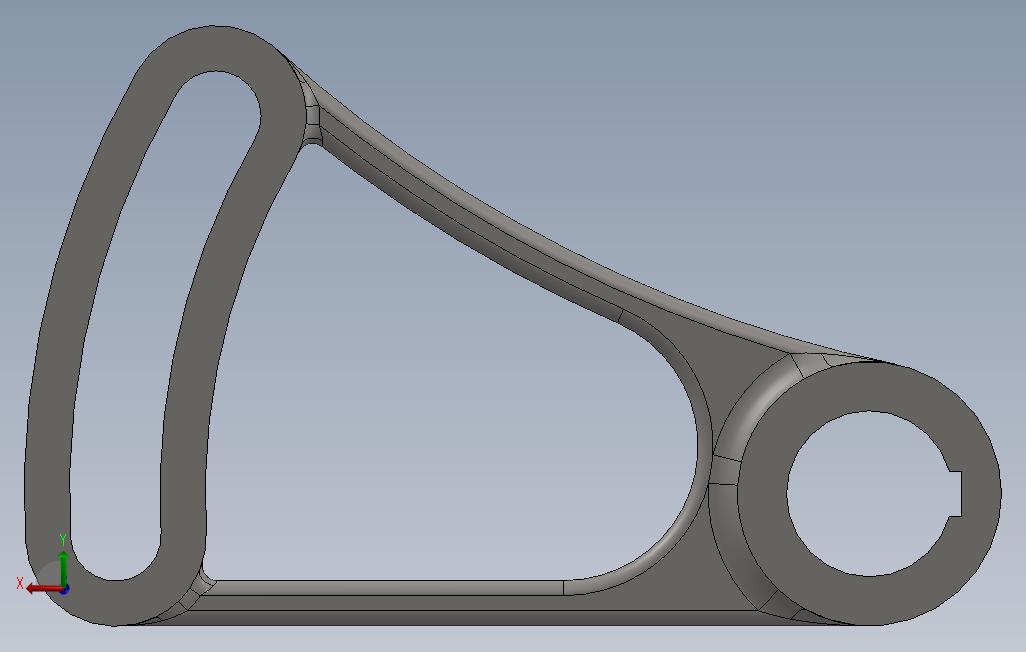This screenshot has height=652, width=1026.
Task: Click the red X axis arrow of the triad
Action: 44,589
